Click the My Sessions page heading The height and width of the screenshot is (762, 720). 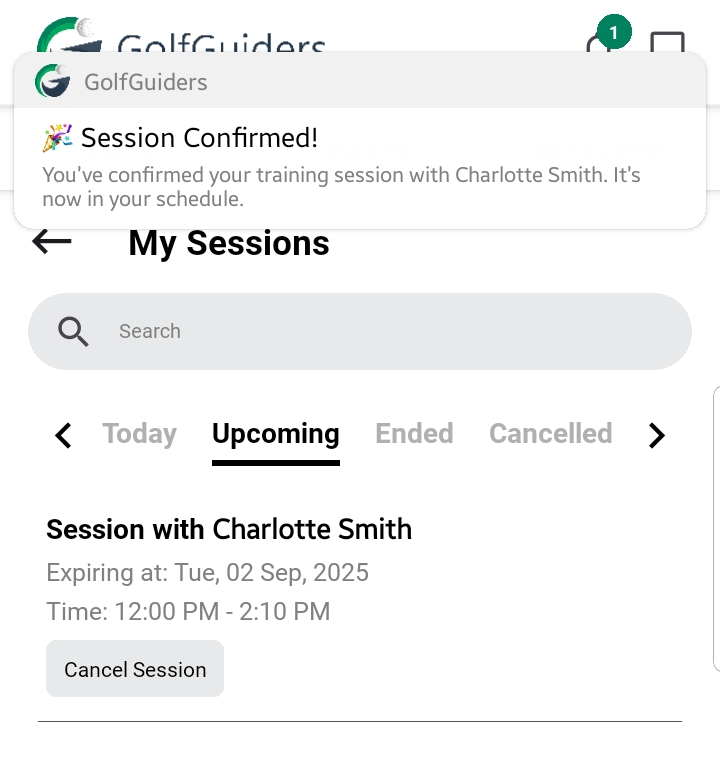pyautogui.click(x=229, y=243)
